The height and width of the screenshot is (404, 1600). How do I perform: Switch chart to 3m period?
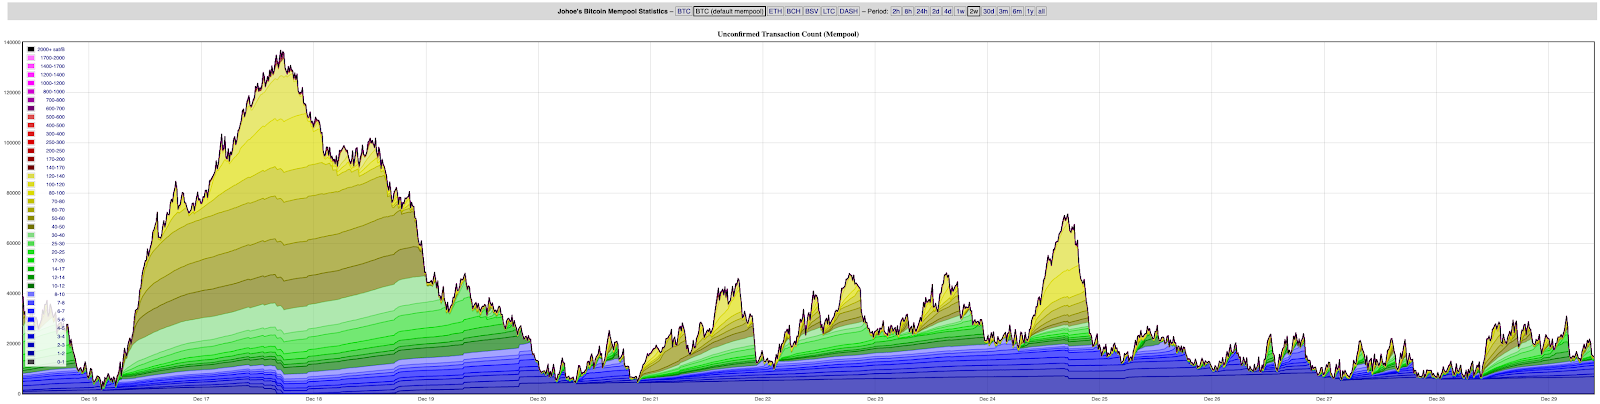(1003, 11)
